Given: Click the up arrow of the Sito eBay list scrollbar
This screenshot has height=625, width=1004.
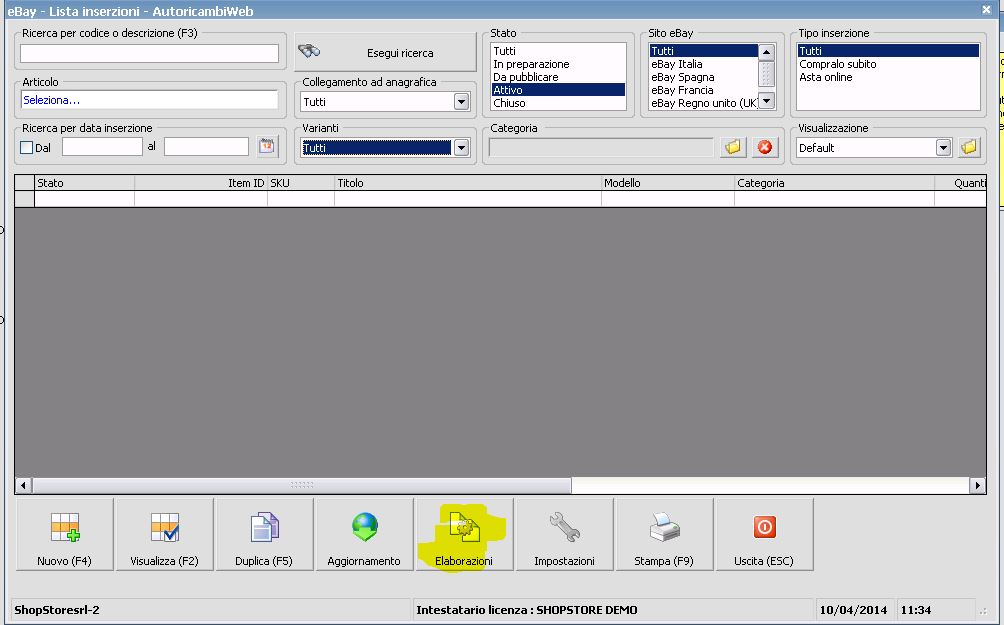Looking at the screenshot, I should [766, 52].
